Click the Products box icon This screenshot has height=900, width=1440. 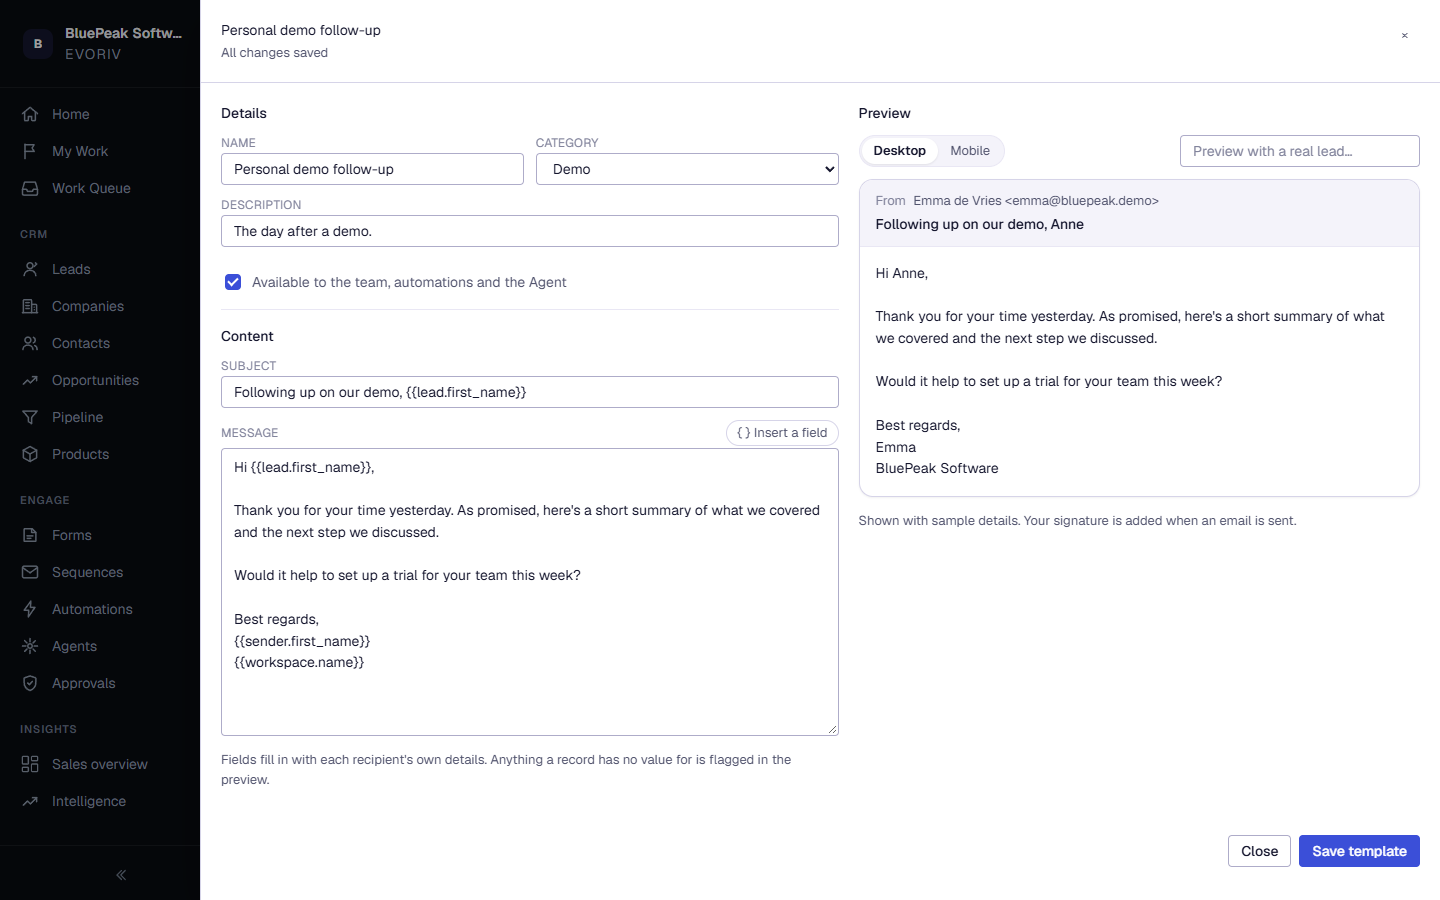[x=30, y=454]
